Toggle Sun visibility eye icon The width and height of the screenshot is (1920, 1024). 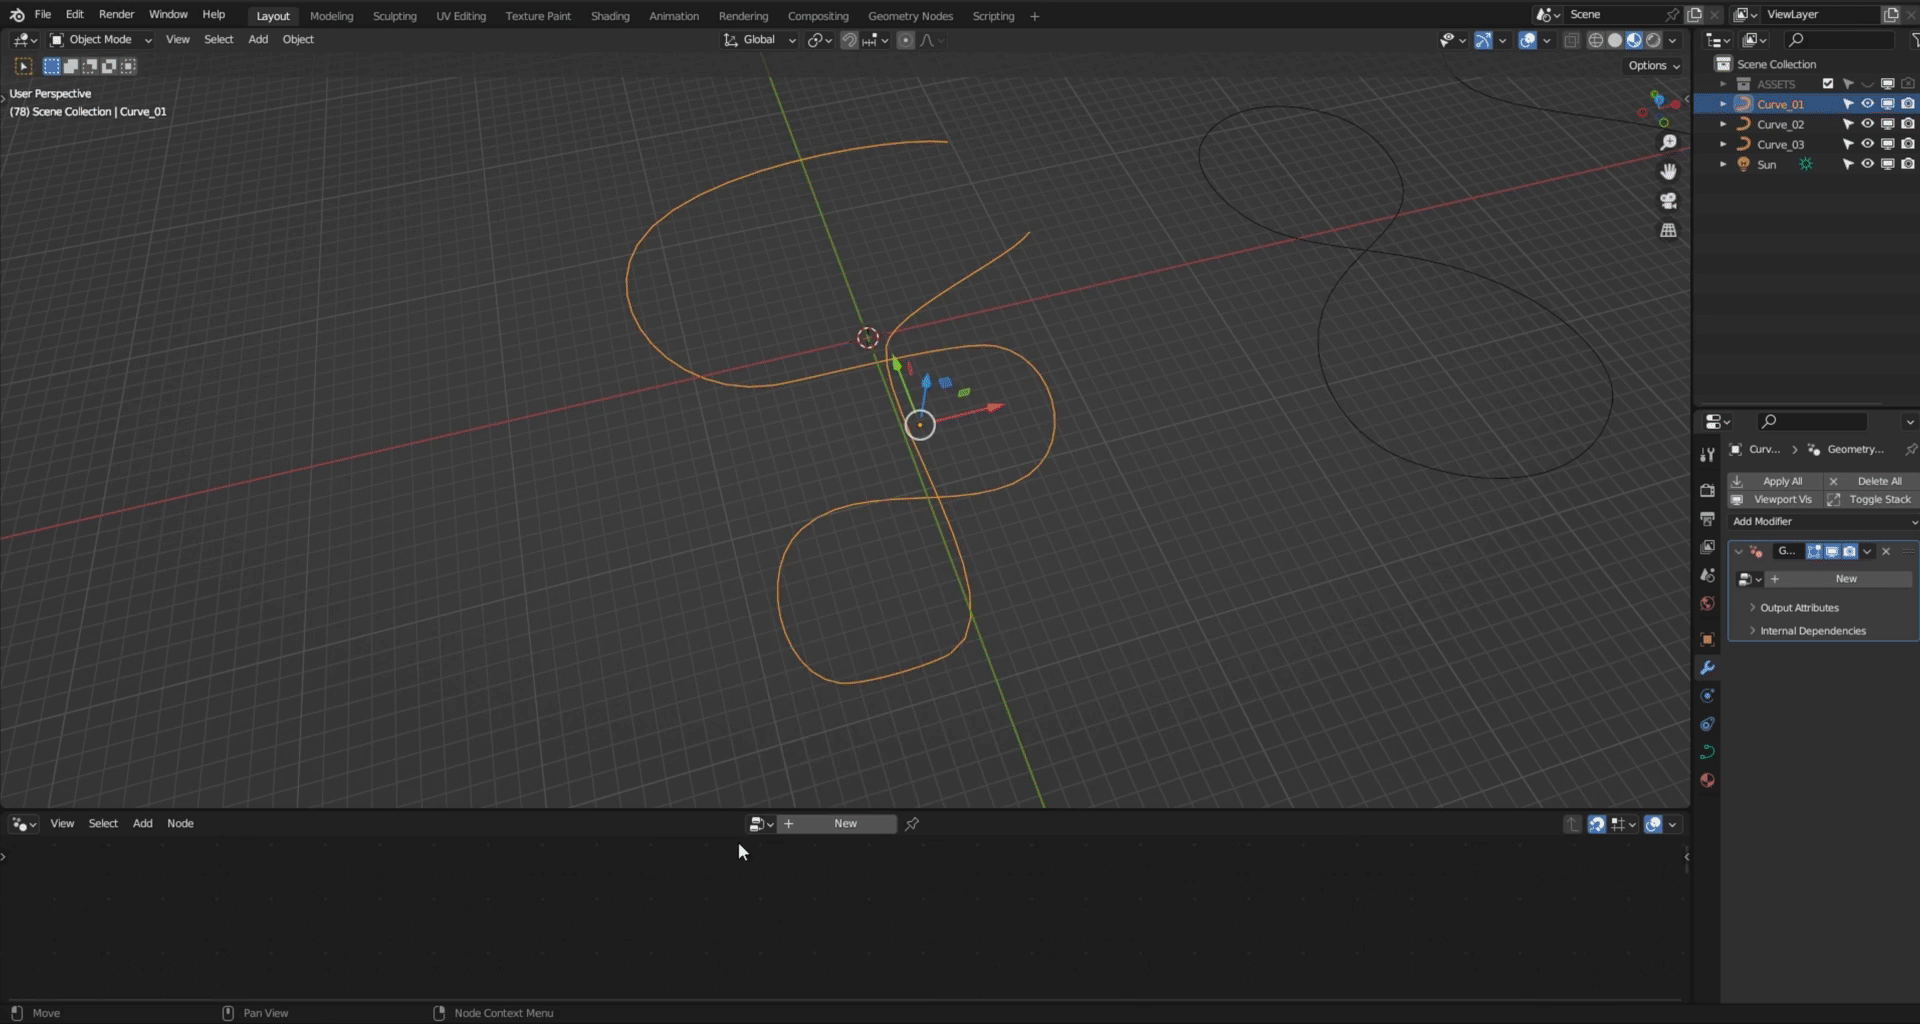tap(1867, 164)
